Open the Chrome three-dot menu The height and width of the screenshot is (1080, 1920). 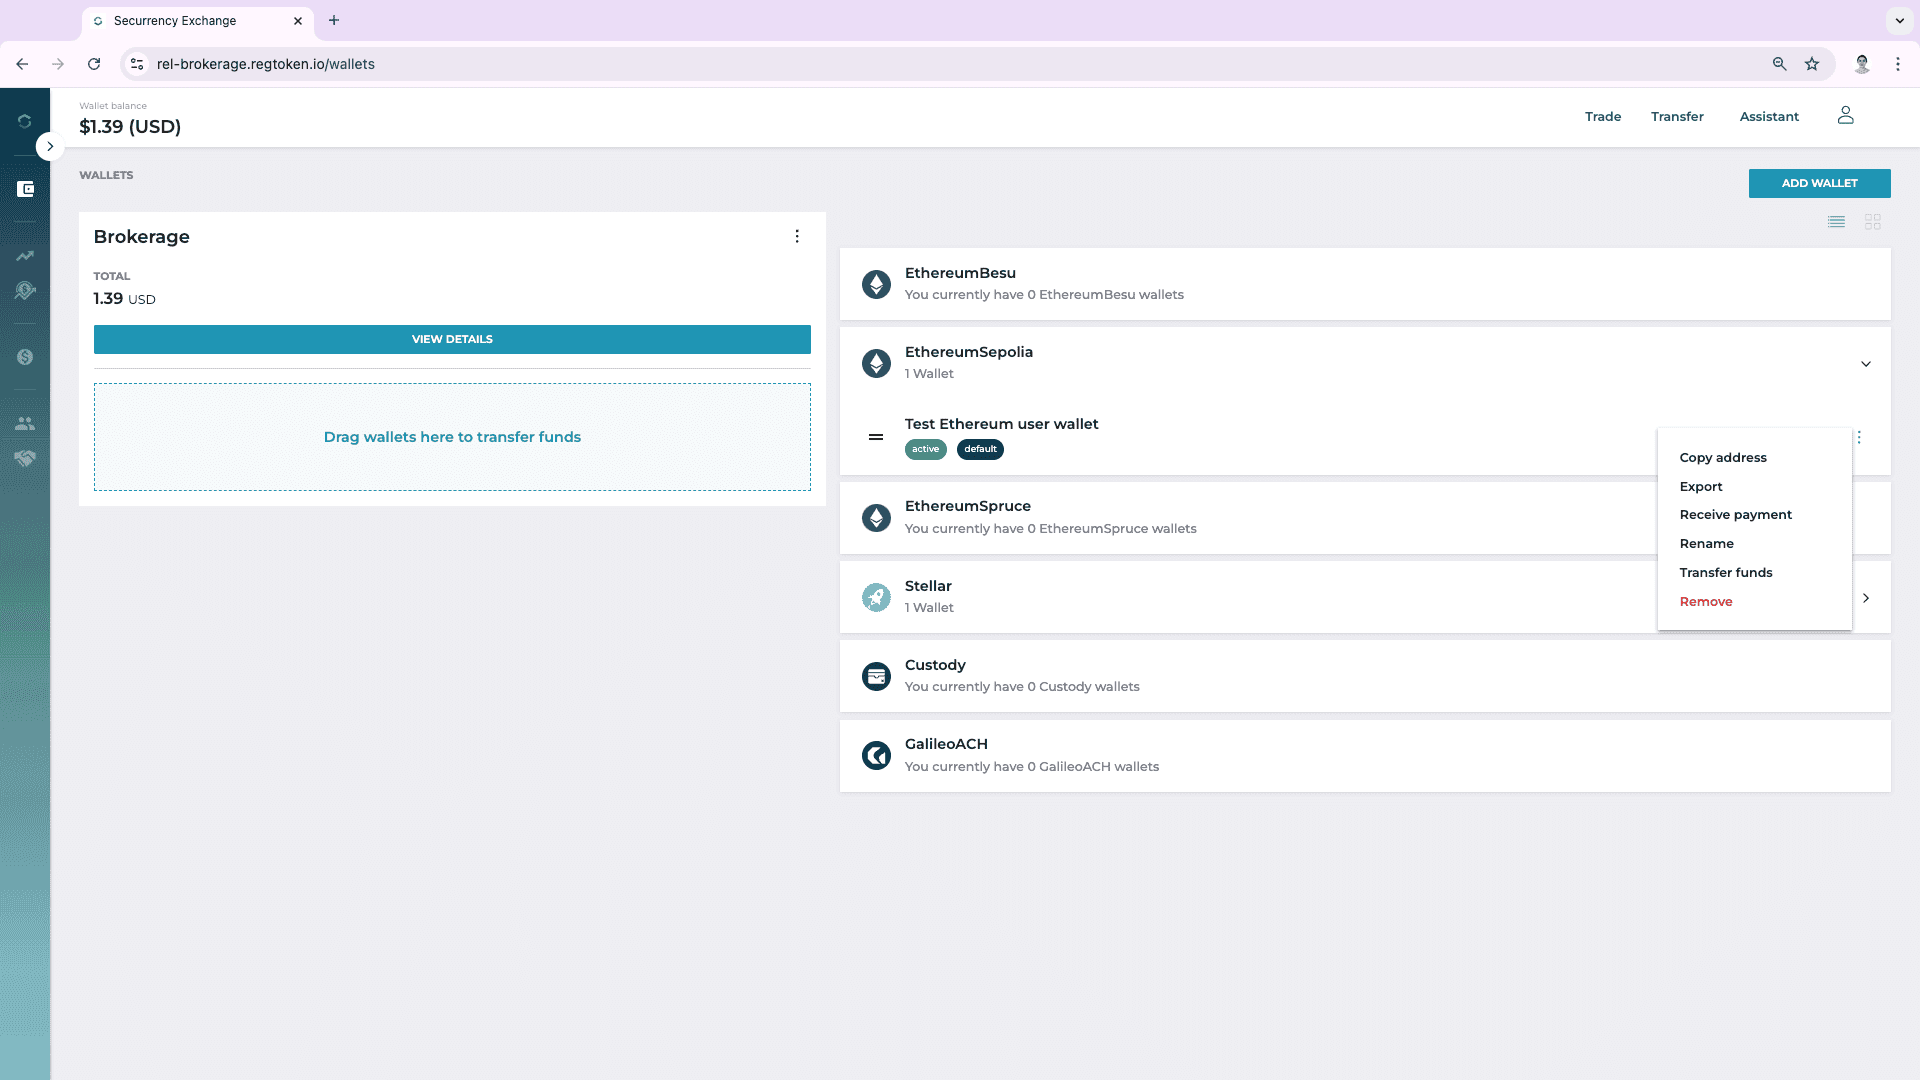click(x=1897, y=64)
